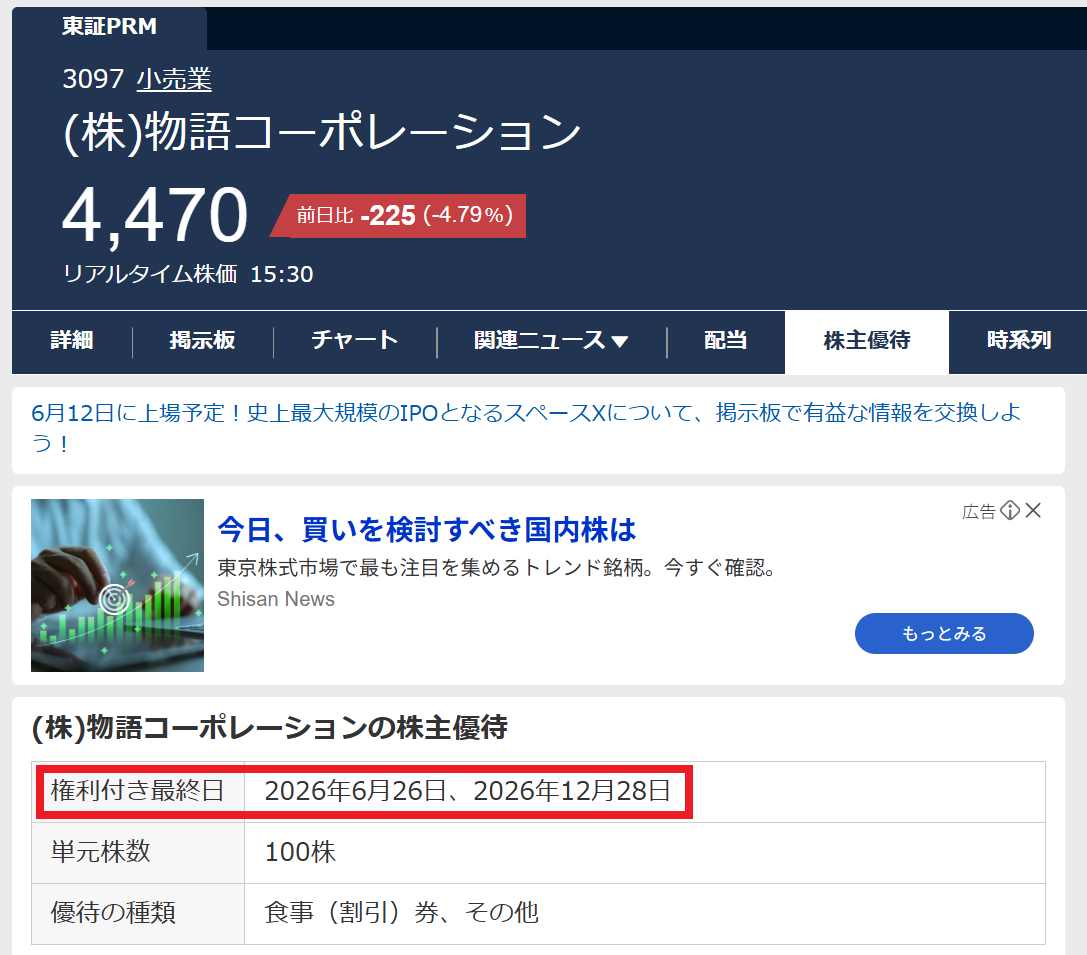Click the 小売業 sector link
This screenshot has height=955, width=1087.
pyautogui.click(x=174, y=79)
